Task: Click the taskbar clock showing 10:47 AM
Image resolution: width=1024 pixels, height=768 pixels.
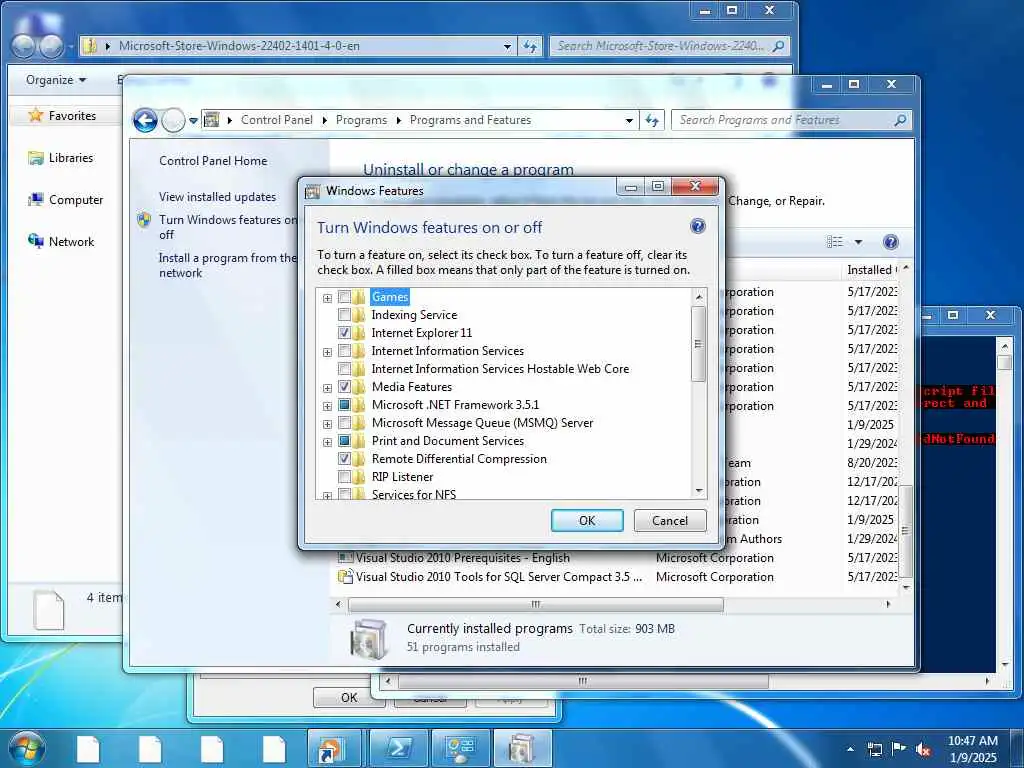Action: pyautogui.click(x=972, y=749)
